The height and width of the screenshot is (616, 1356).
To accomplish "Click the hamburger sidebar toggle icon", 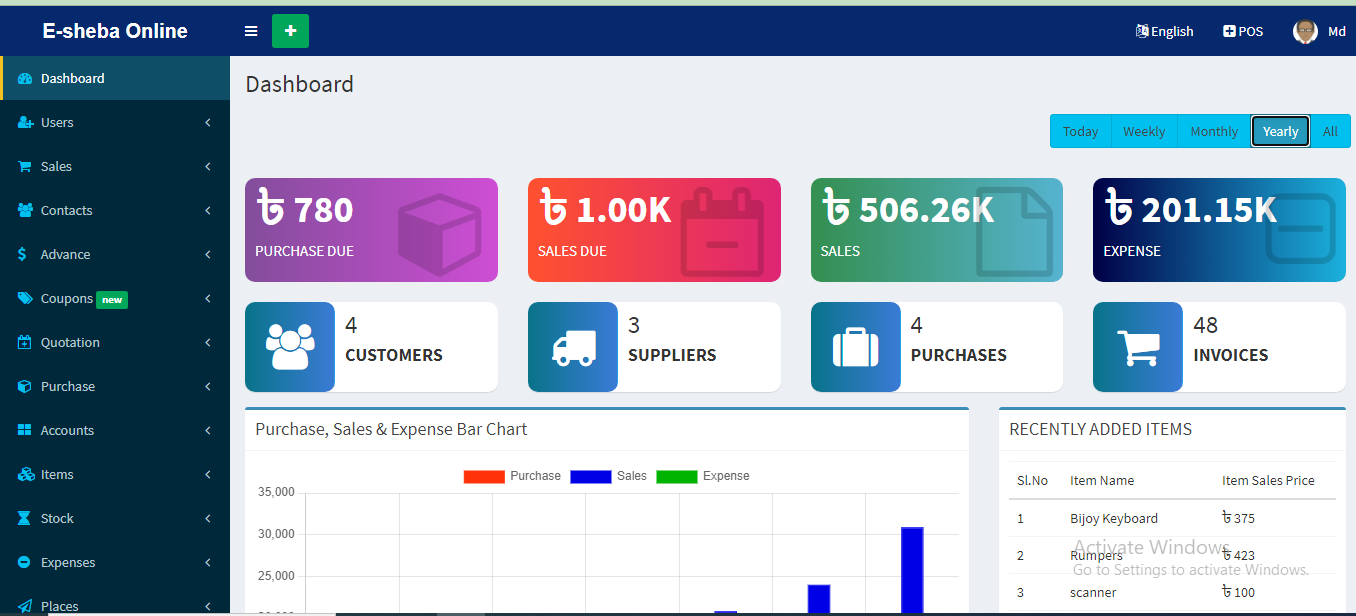I will 251,31.
